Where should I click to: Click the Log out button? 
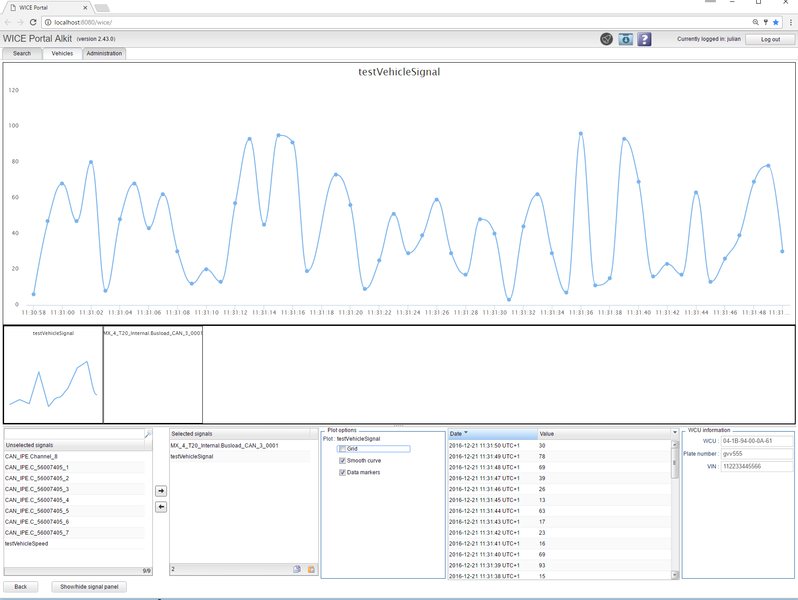coord(770,39)
